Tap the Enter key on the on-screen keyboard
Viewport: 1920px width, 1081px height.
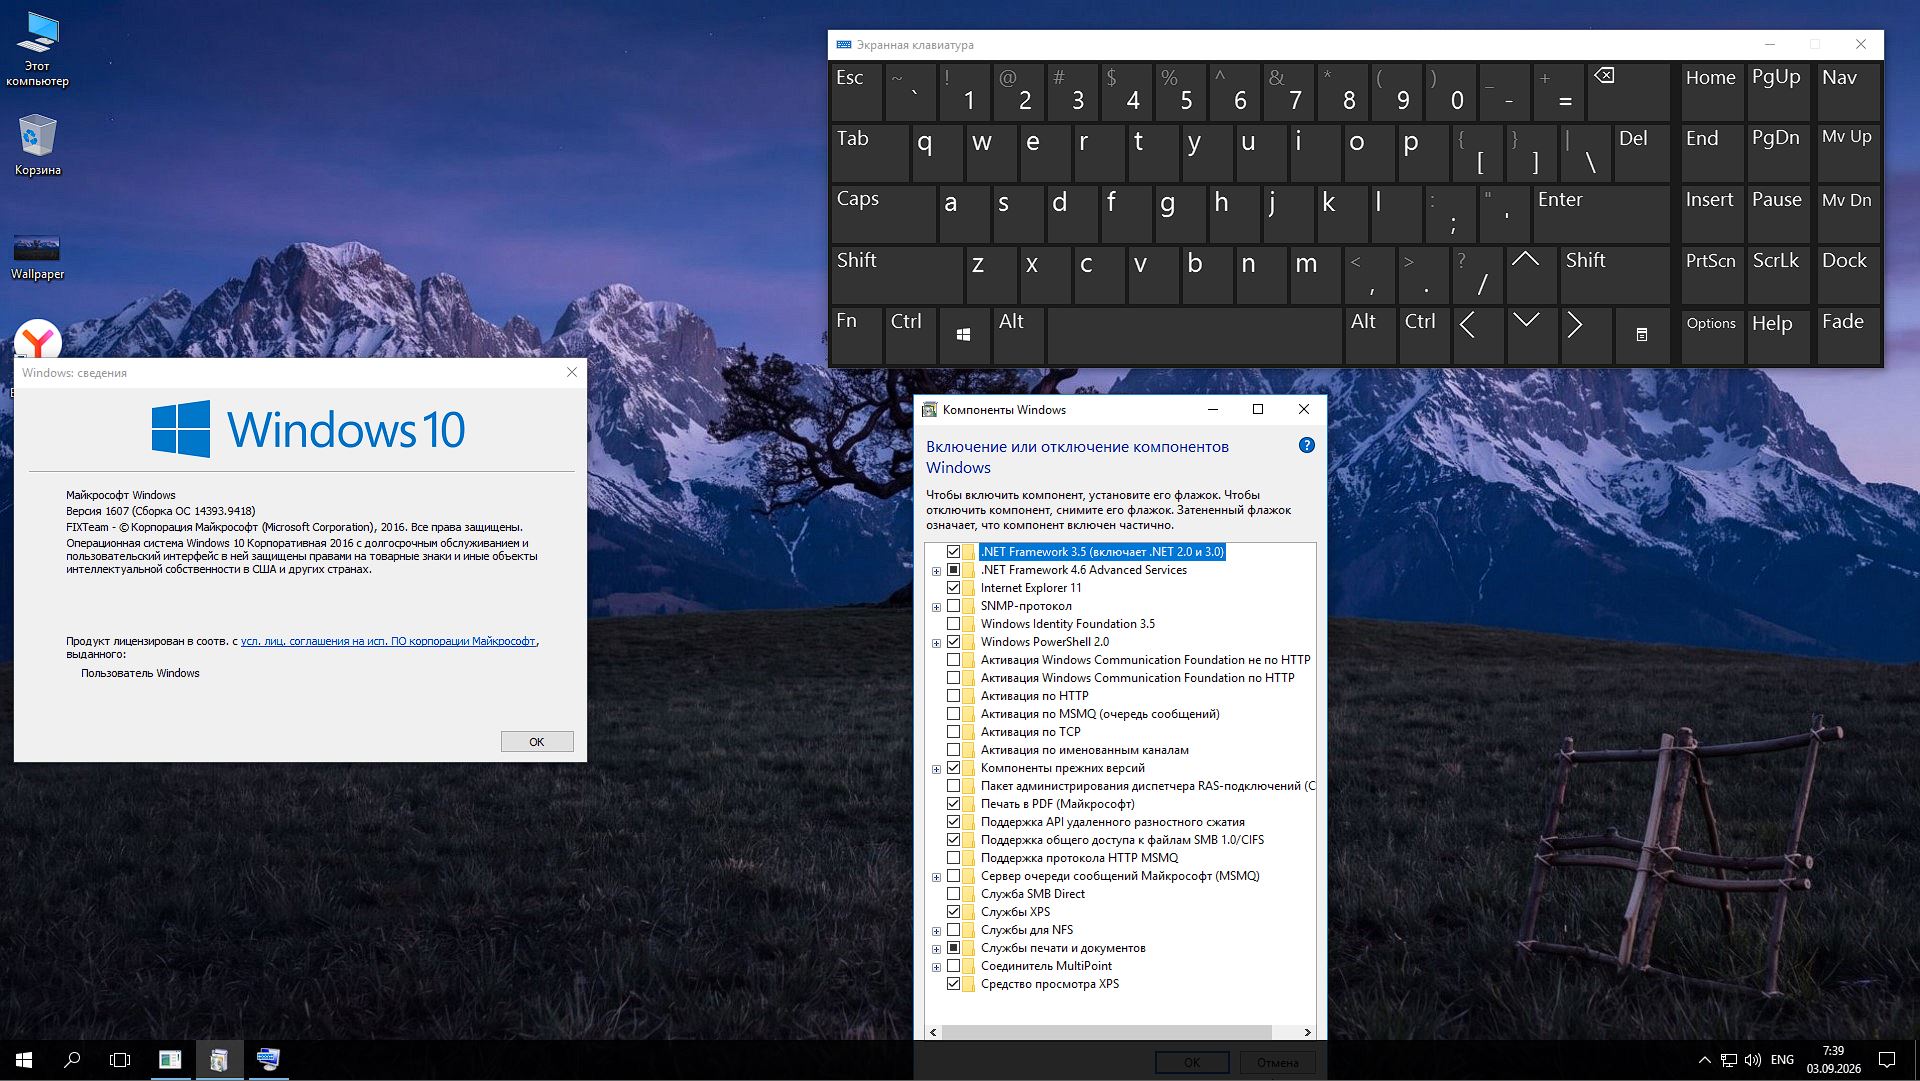tap(1601, 213)
